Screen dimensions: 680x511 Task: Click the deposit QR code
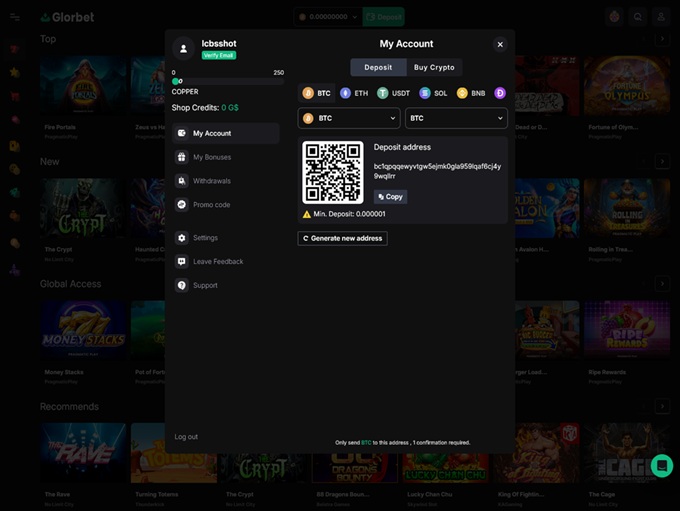point(333,172)
